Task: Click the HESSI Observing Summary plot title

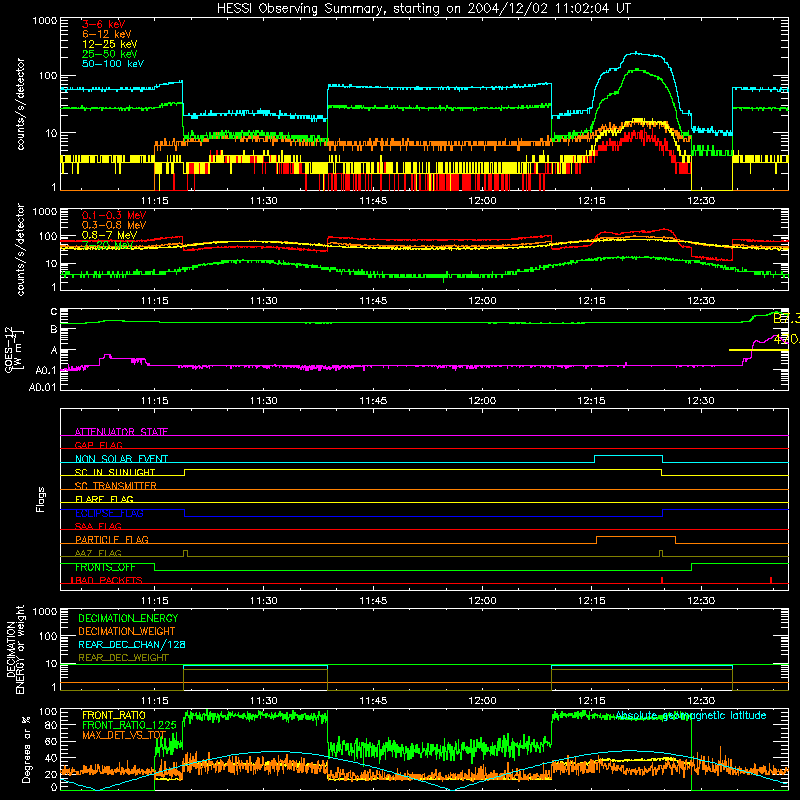Action: click(x=423, y=9)
